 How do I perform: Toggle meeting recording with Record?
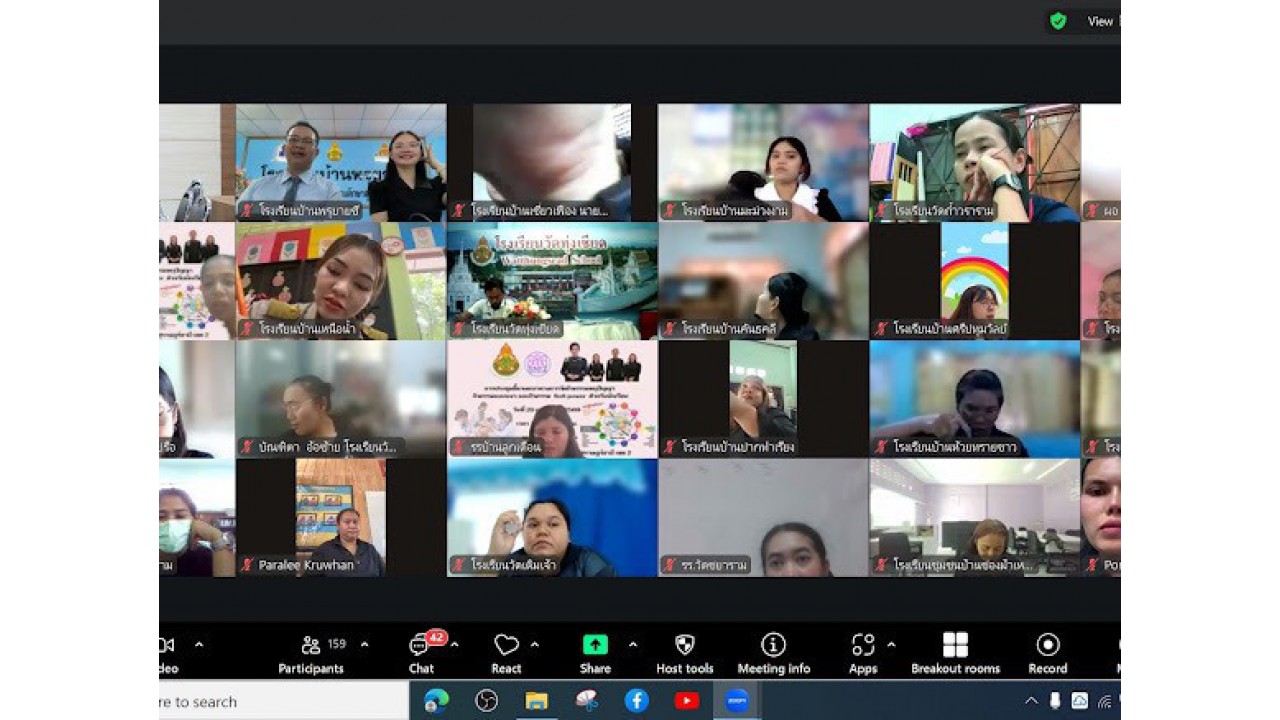coord(1047,652)
